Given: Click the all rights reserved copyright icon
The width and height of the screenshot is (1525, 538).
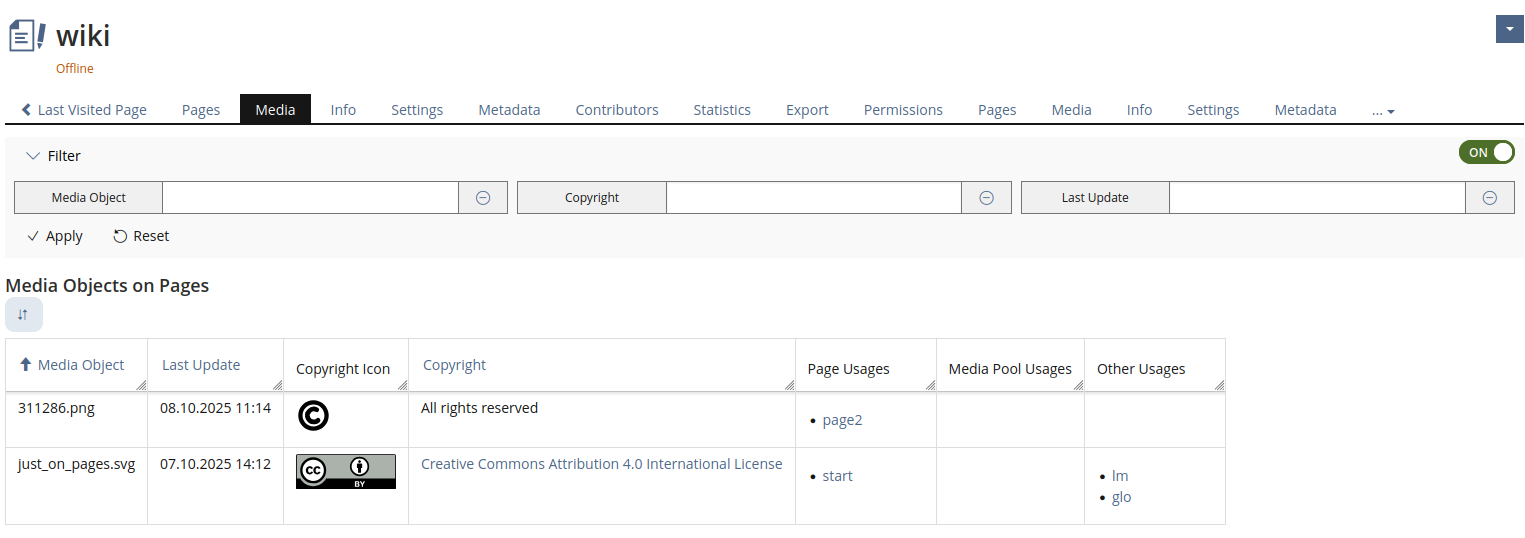Looking at the screenshot, I should click(x=313, y=415).
